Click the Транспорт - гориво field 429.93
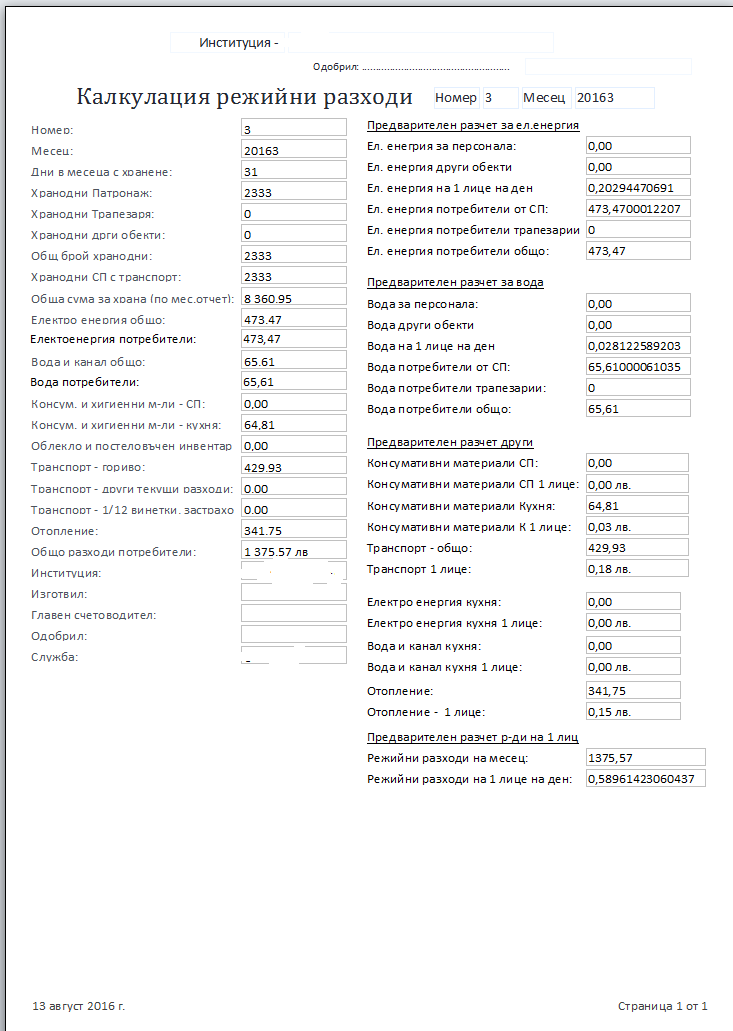 294,467
